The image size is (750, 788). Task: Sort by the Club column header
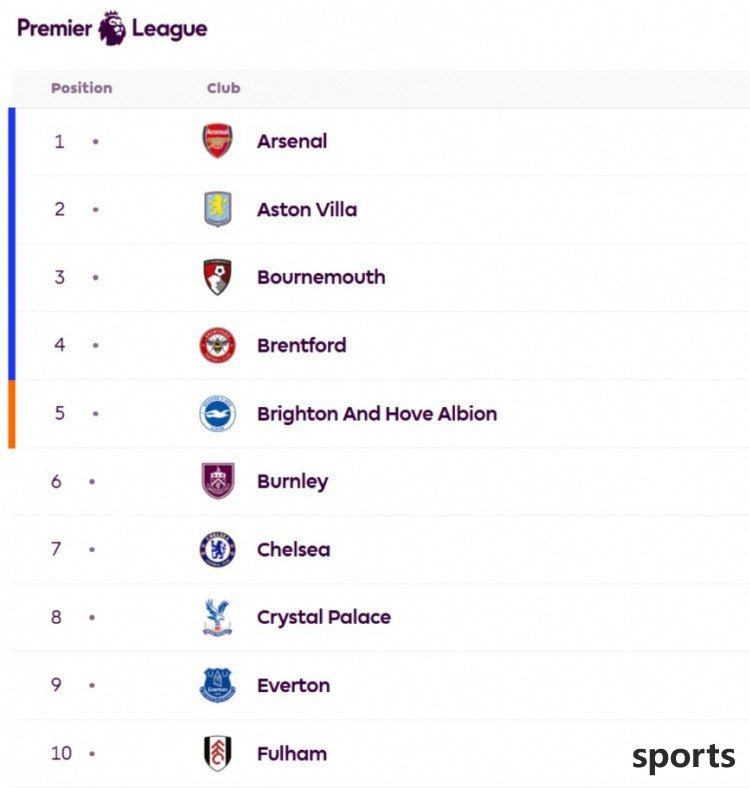pos(224,88)
